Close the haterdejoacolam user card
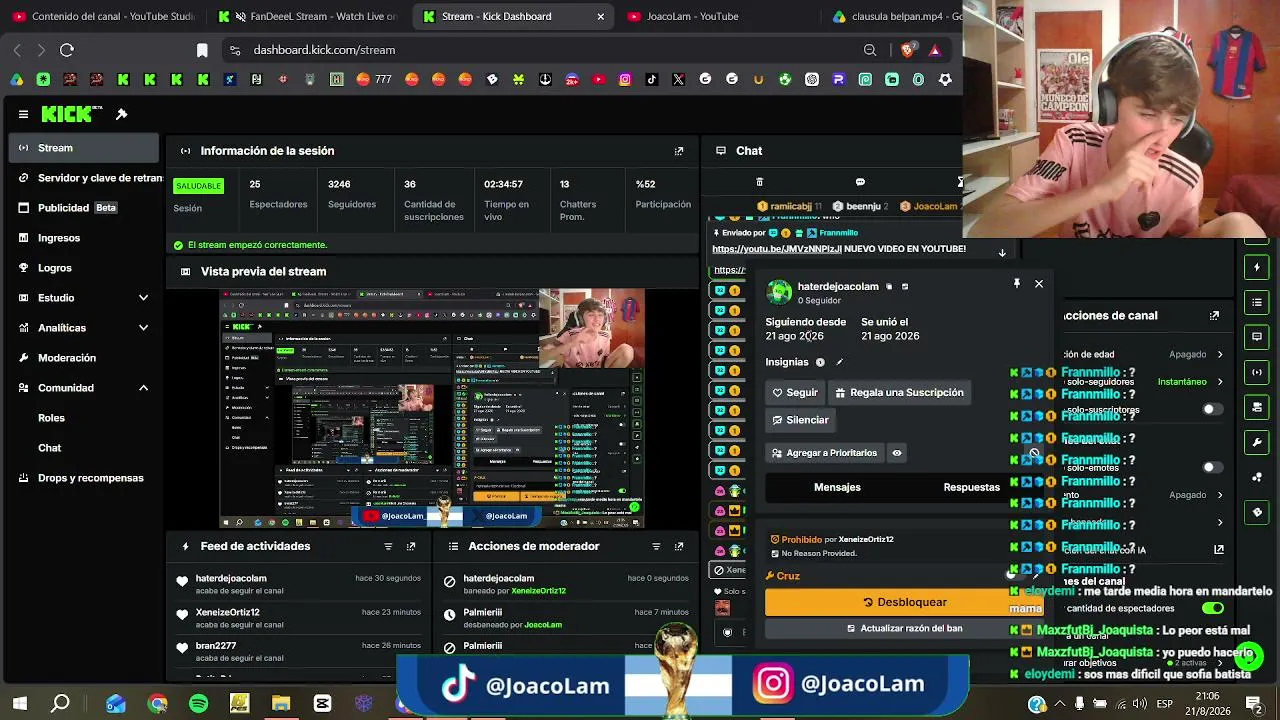Viewport: 1280px width, 720px height. click(1039, 284)
